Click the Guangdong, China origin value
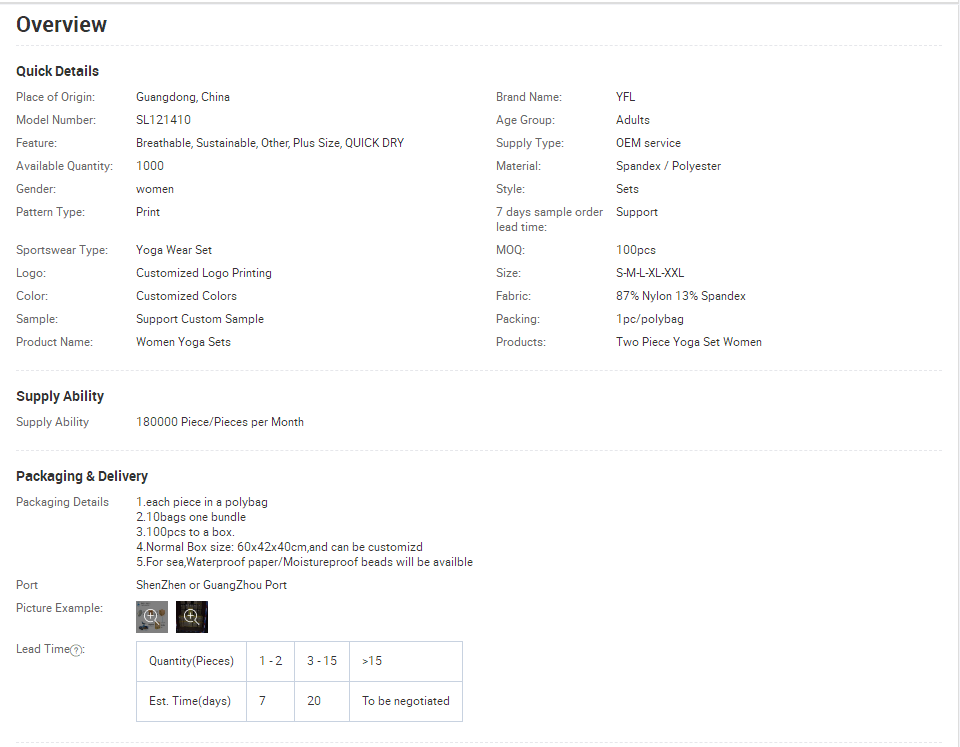 (x=183, y=97)
